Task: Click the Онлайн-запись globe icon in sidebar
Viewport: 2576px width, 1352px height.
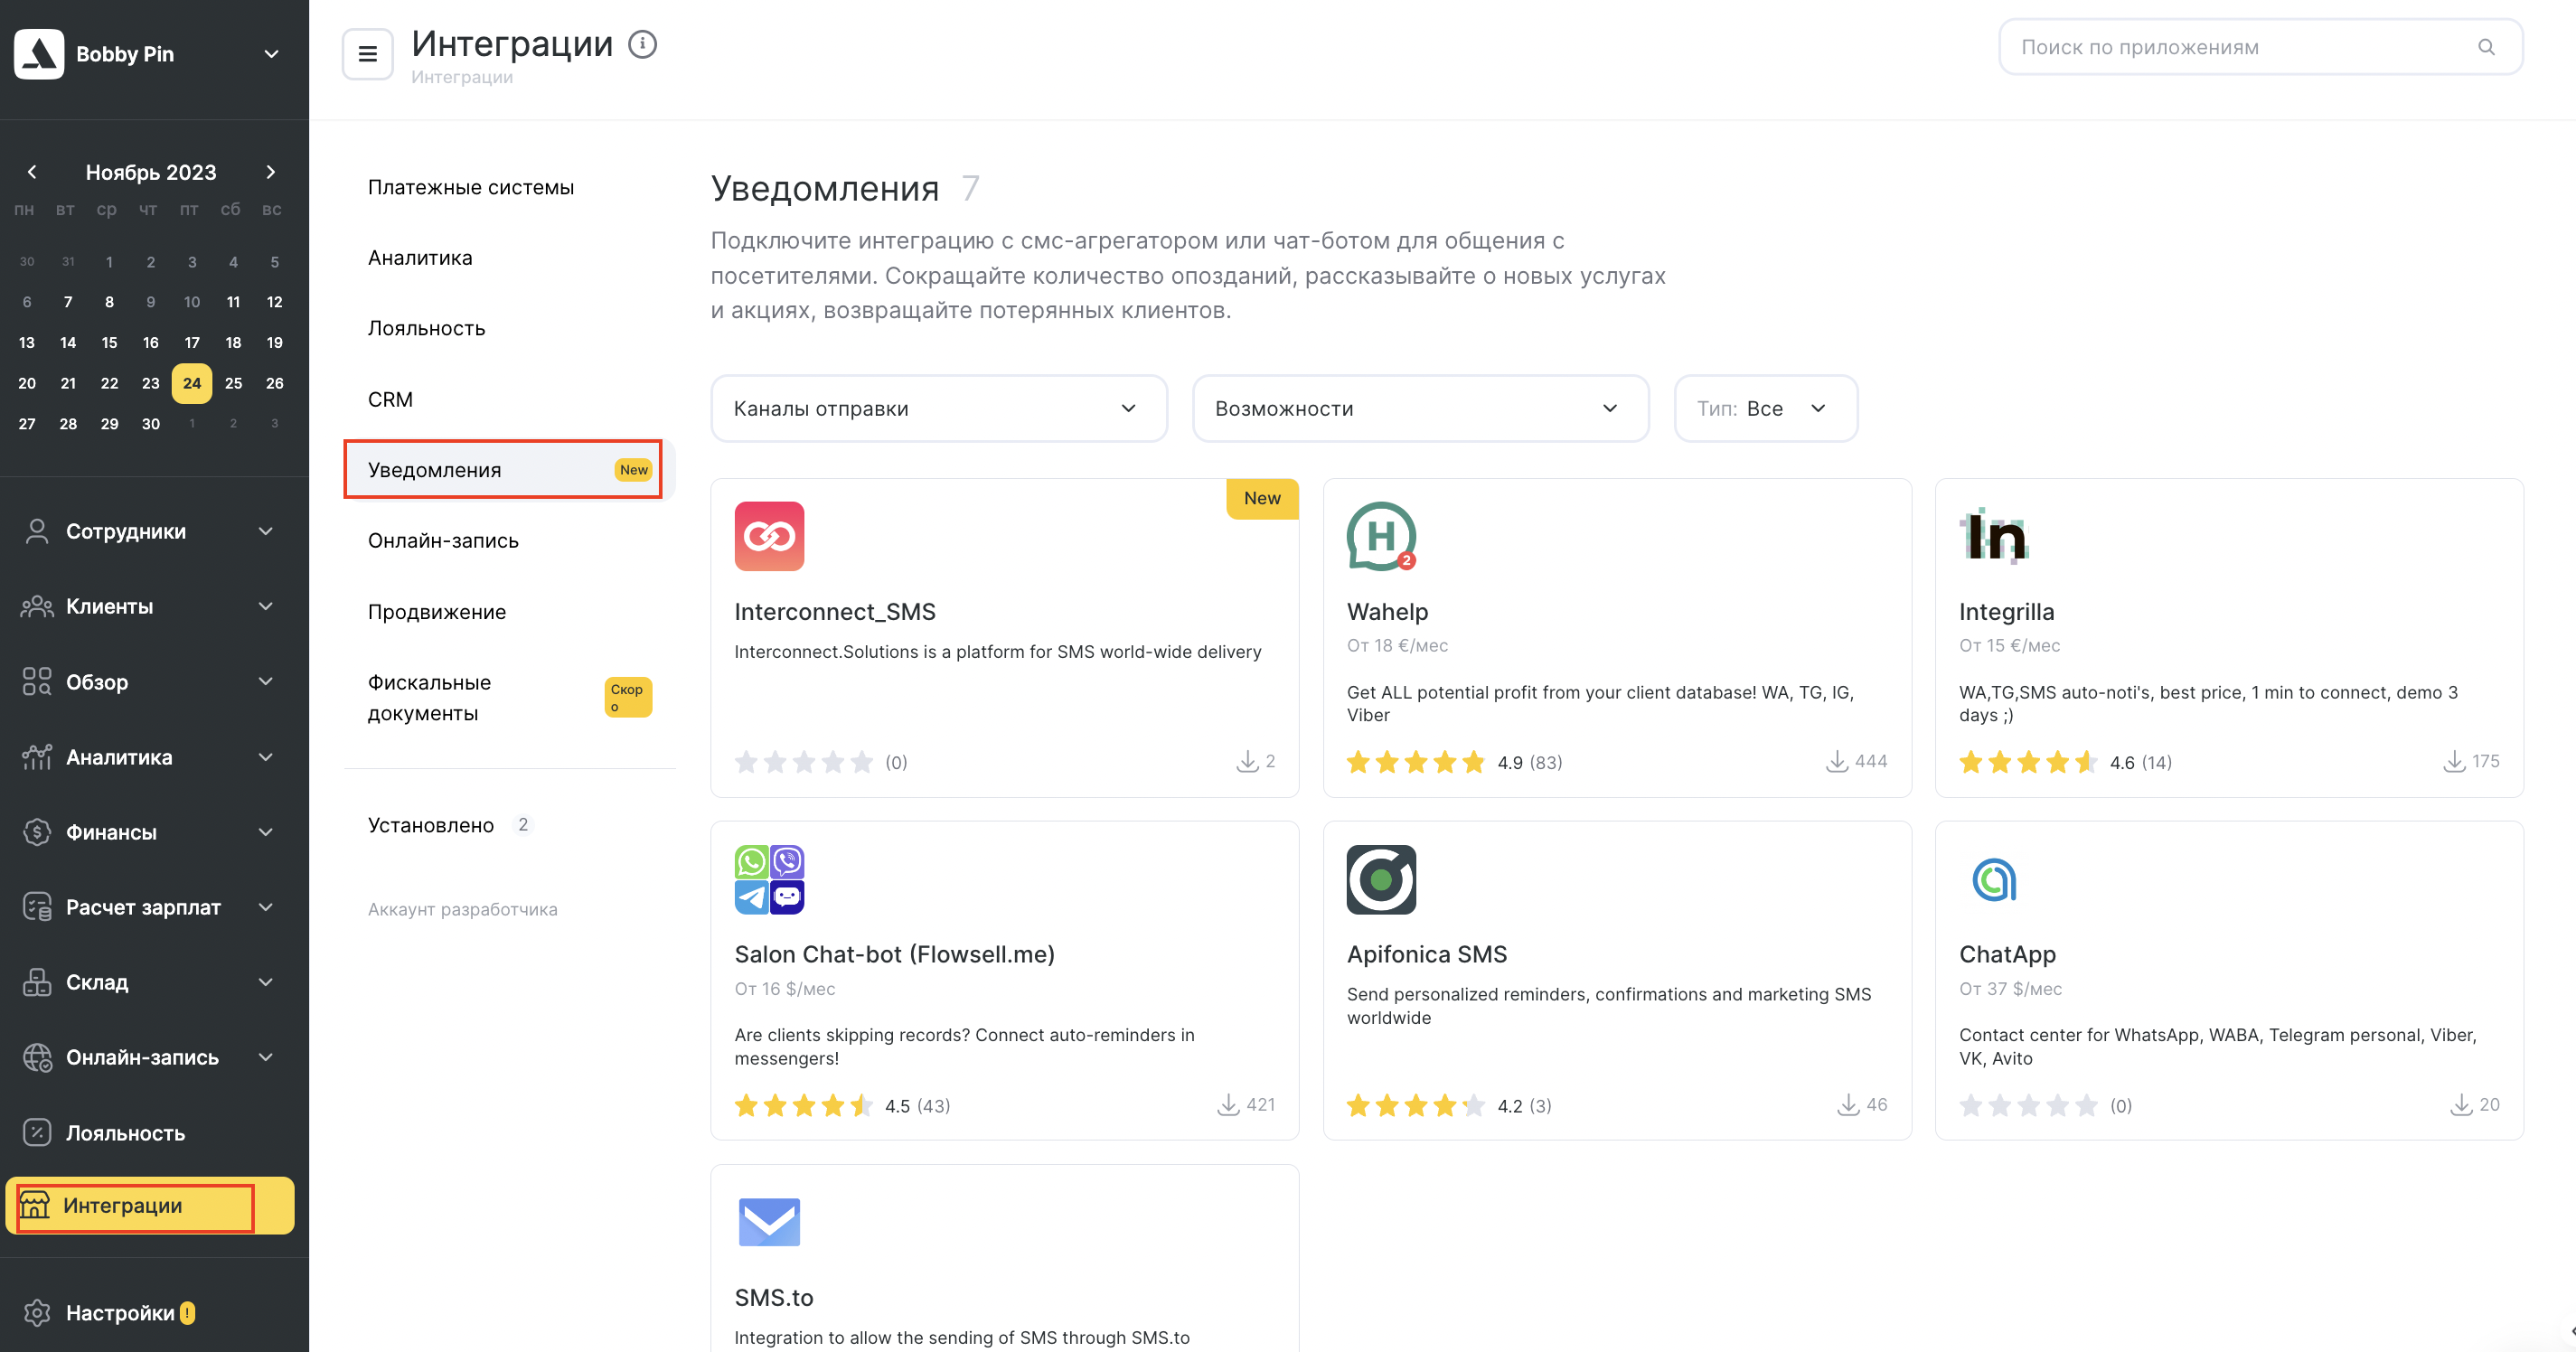Action: 37,1057
